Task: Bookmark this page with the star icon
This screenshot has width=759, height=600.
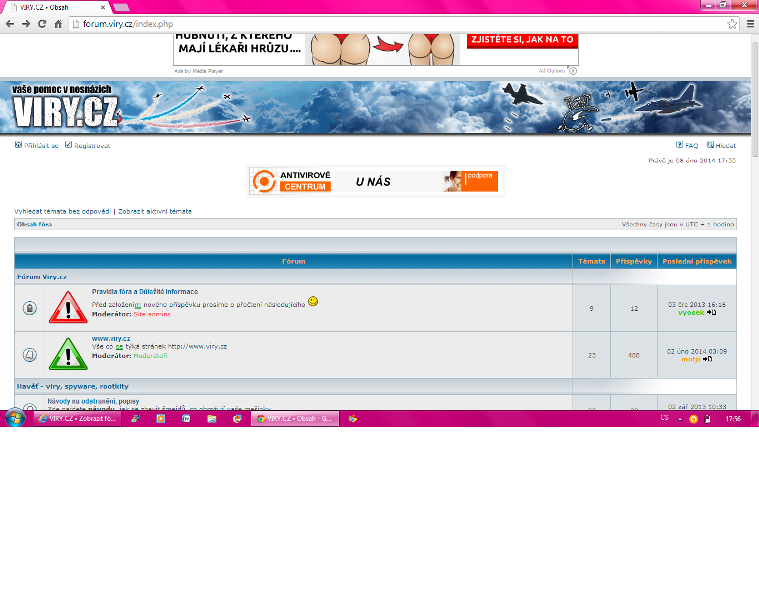Action: pos(732,23)
